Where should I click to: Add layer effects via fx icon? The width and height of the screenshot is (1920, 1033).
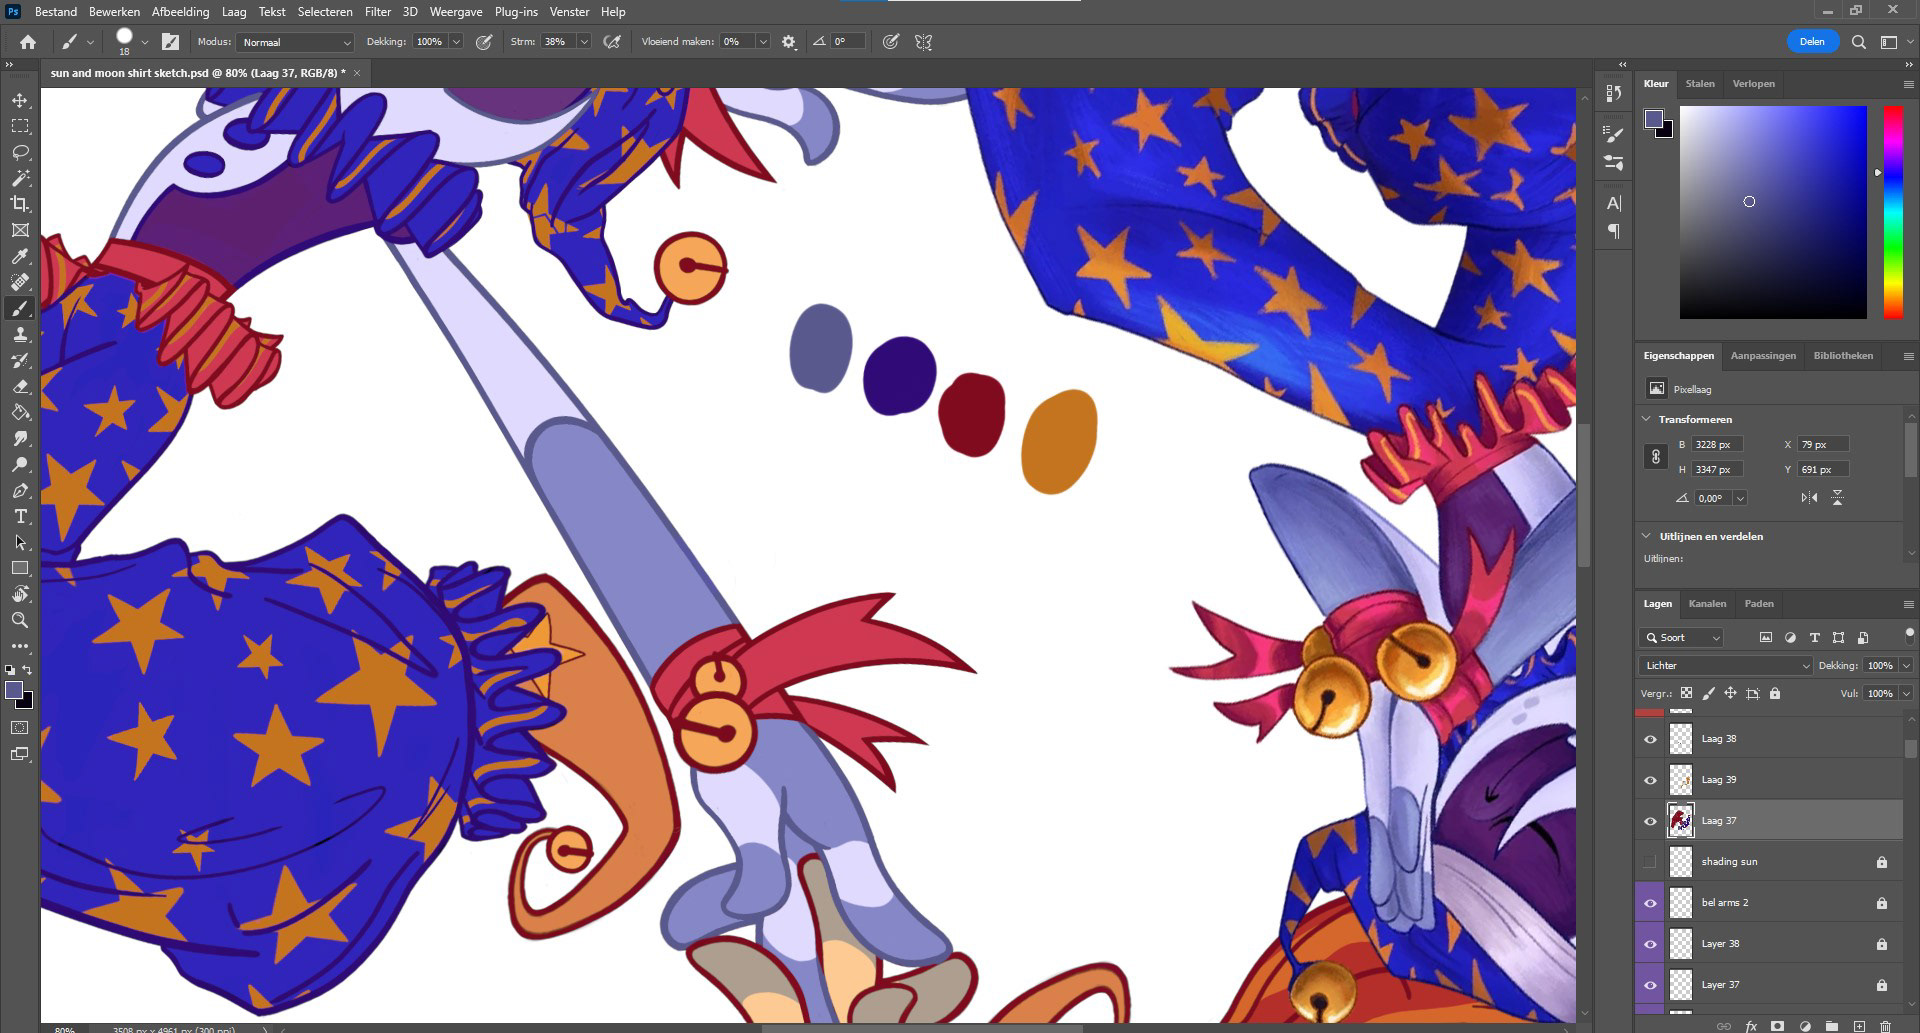[1751, 1026]
